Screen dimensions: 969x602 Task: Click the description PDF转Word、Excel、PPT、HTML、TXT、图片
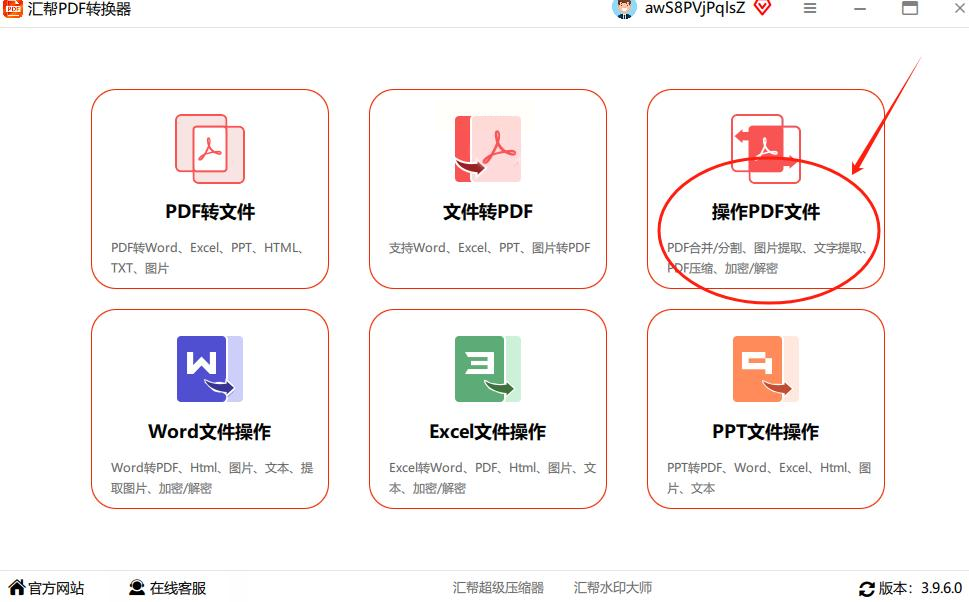[208, 258]
